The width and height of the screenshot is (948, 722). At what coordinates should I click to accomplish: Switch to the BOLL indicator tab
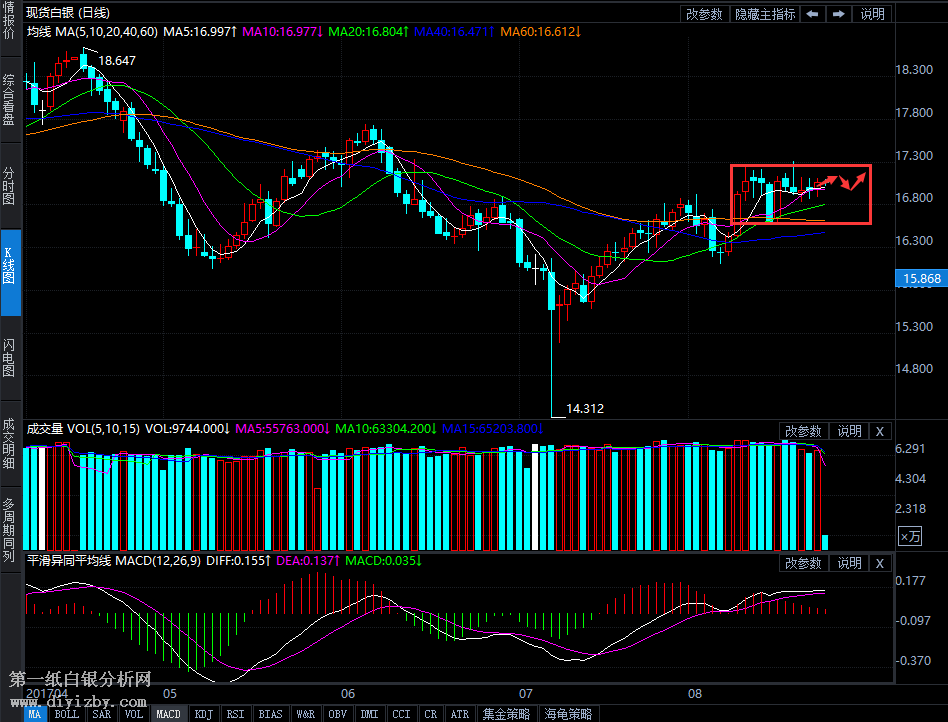pyautogui.click(x=66, y=714)
